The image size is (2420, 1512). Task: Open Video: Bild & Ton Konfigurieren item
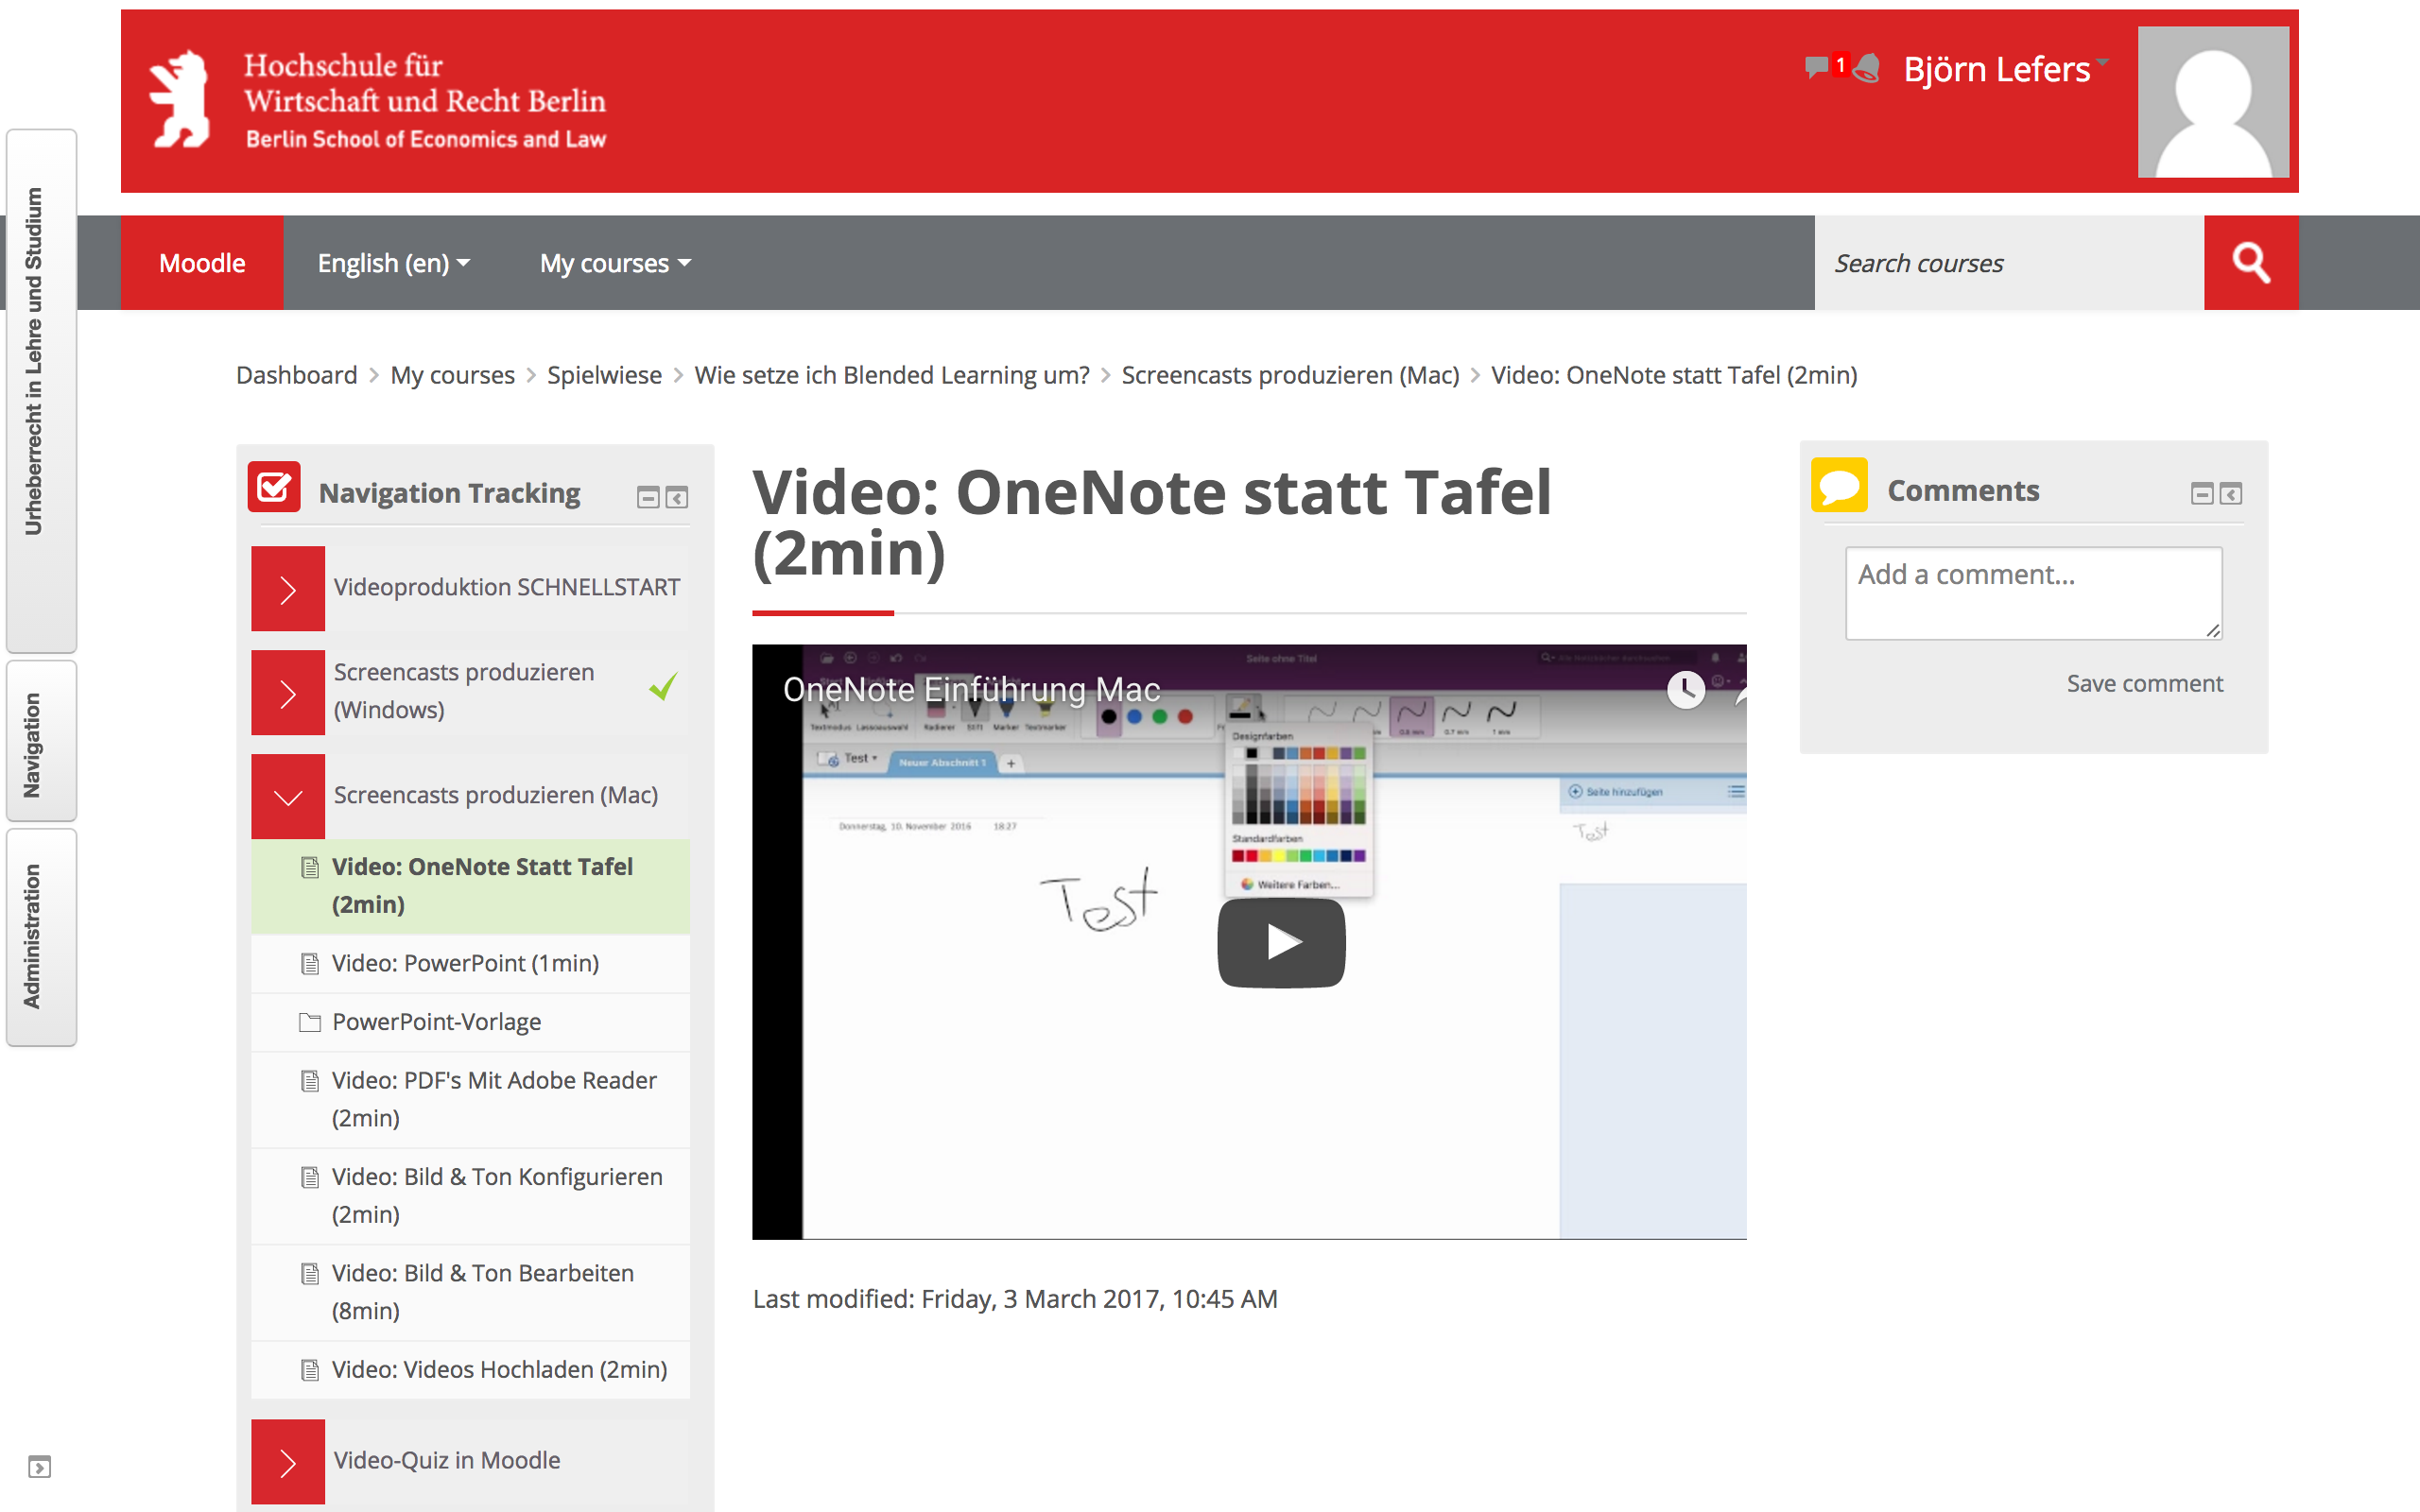pos(497,1195)
